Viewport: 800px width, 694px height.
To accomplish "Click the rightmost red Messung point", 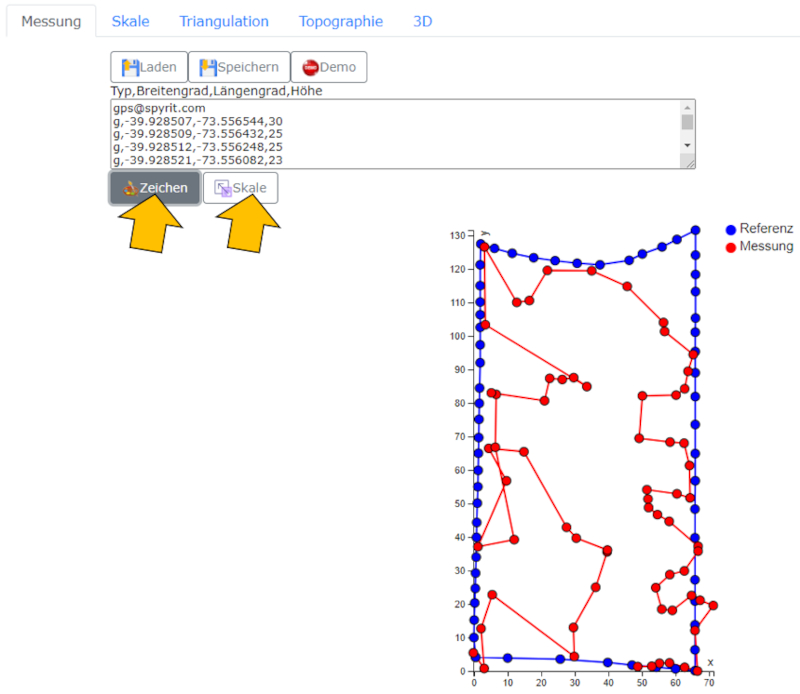I will click(x=713, y=606).
